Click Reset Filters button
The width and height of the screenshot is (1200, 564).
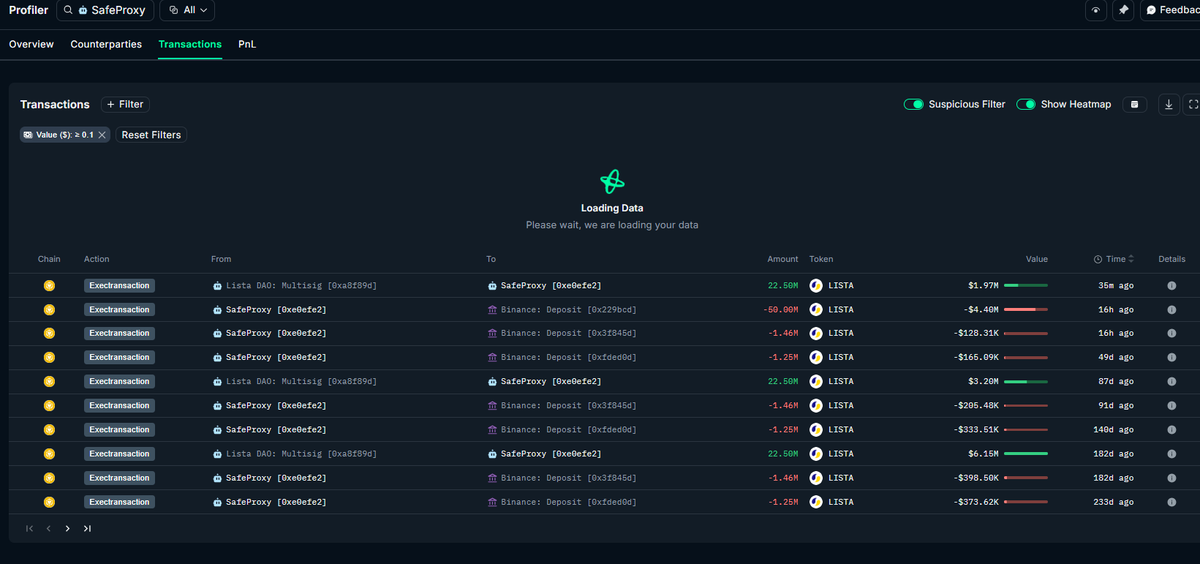pyautogui.click(x=151, y=135)
